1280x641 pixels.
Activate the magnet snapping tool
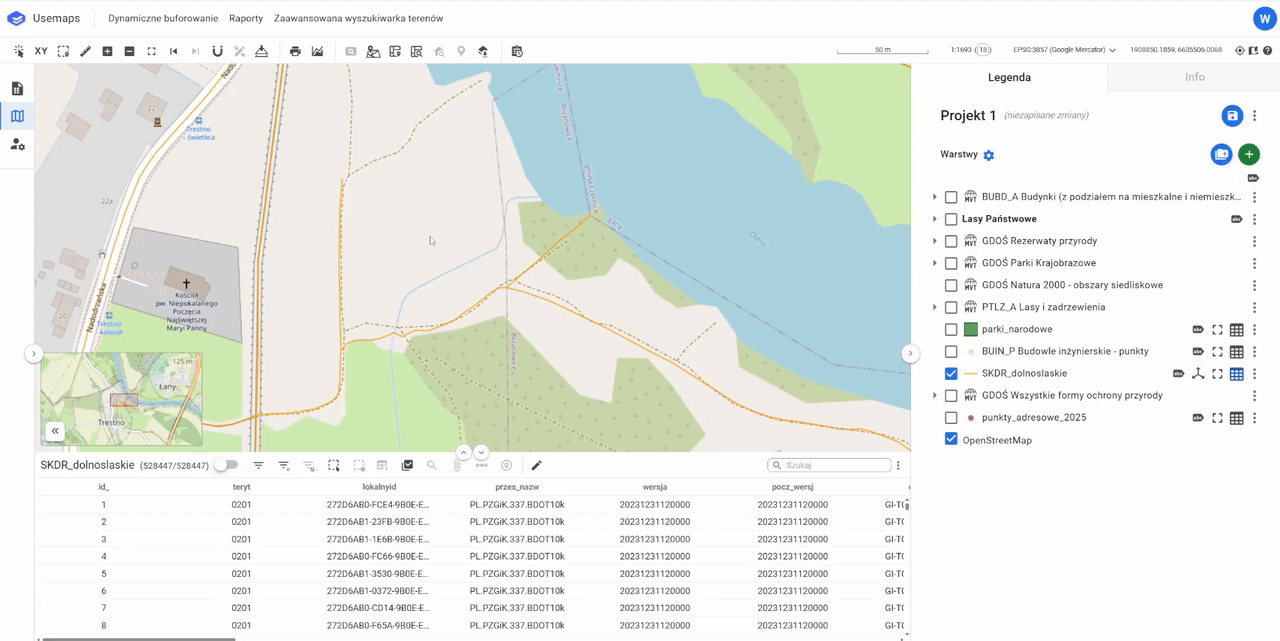(217, 51)
